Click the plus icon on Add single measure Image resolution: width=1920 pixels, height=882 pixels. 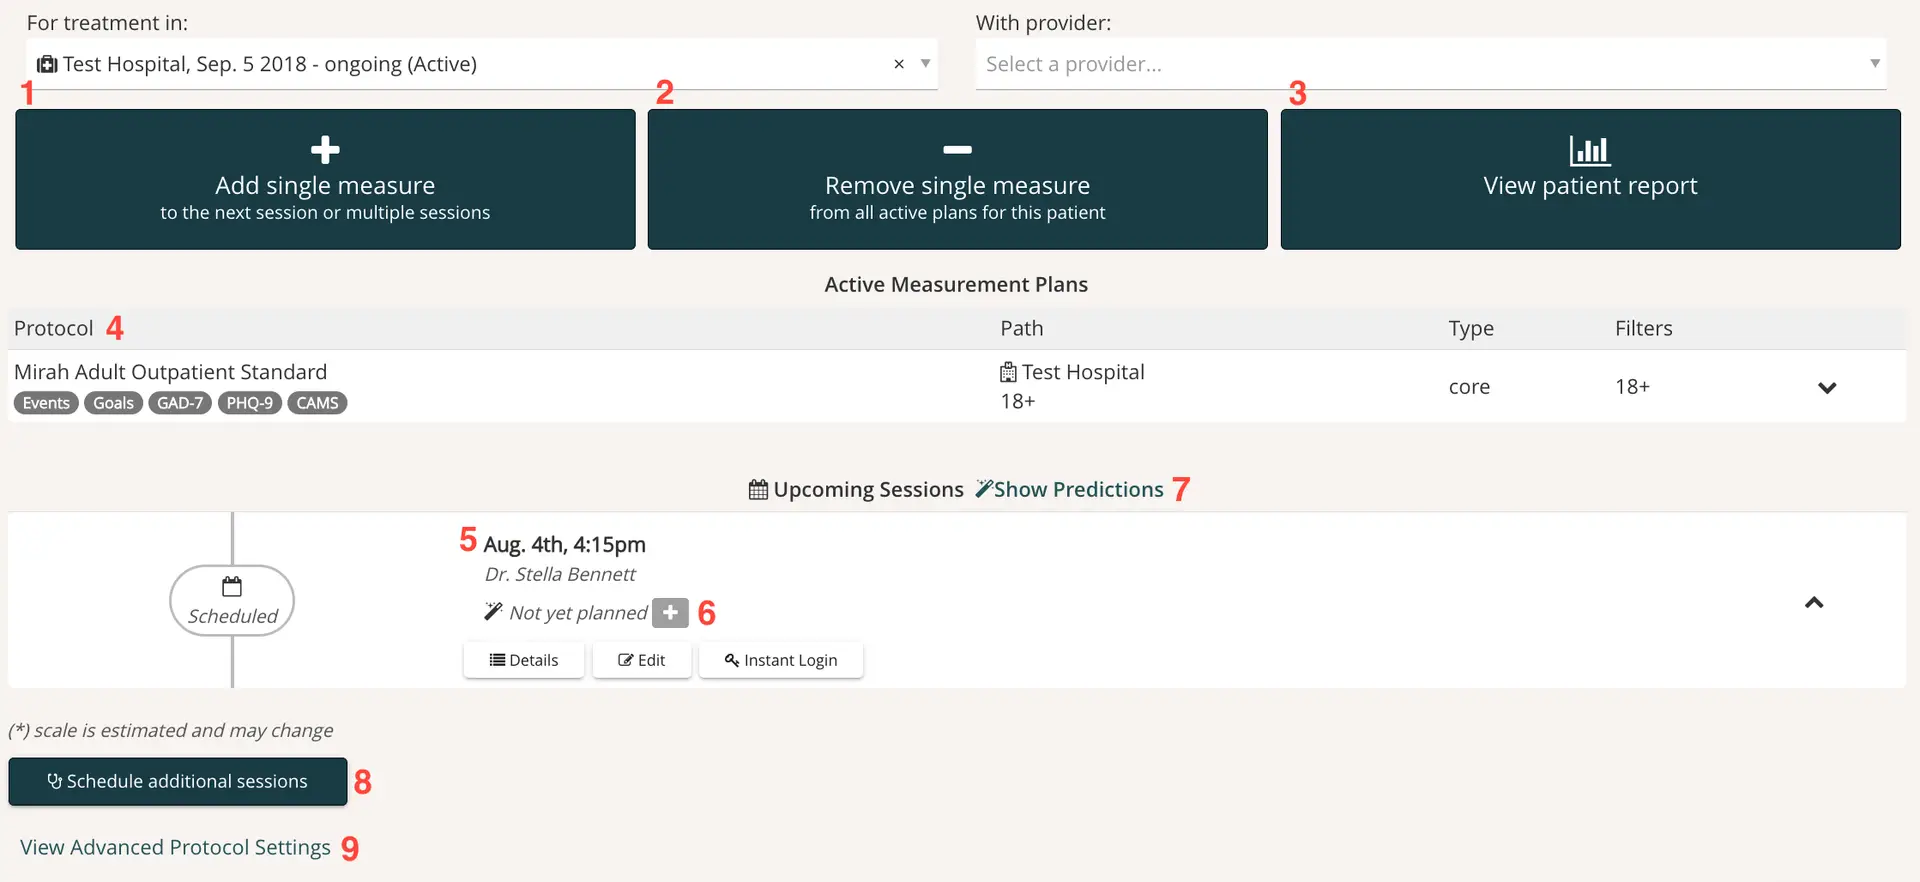pyautogui.click(x=325, y=150)
